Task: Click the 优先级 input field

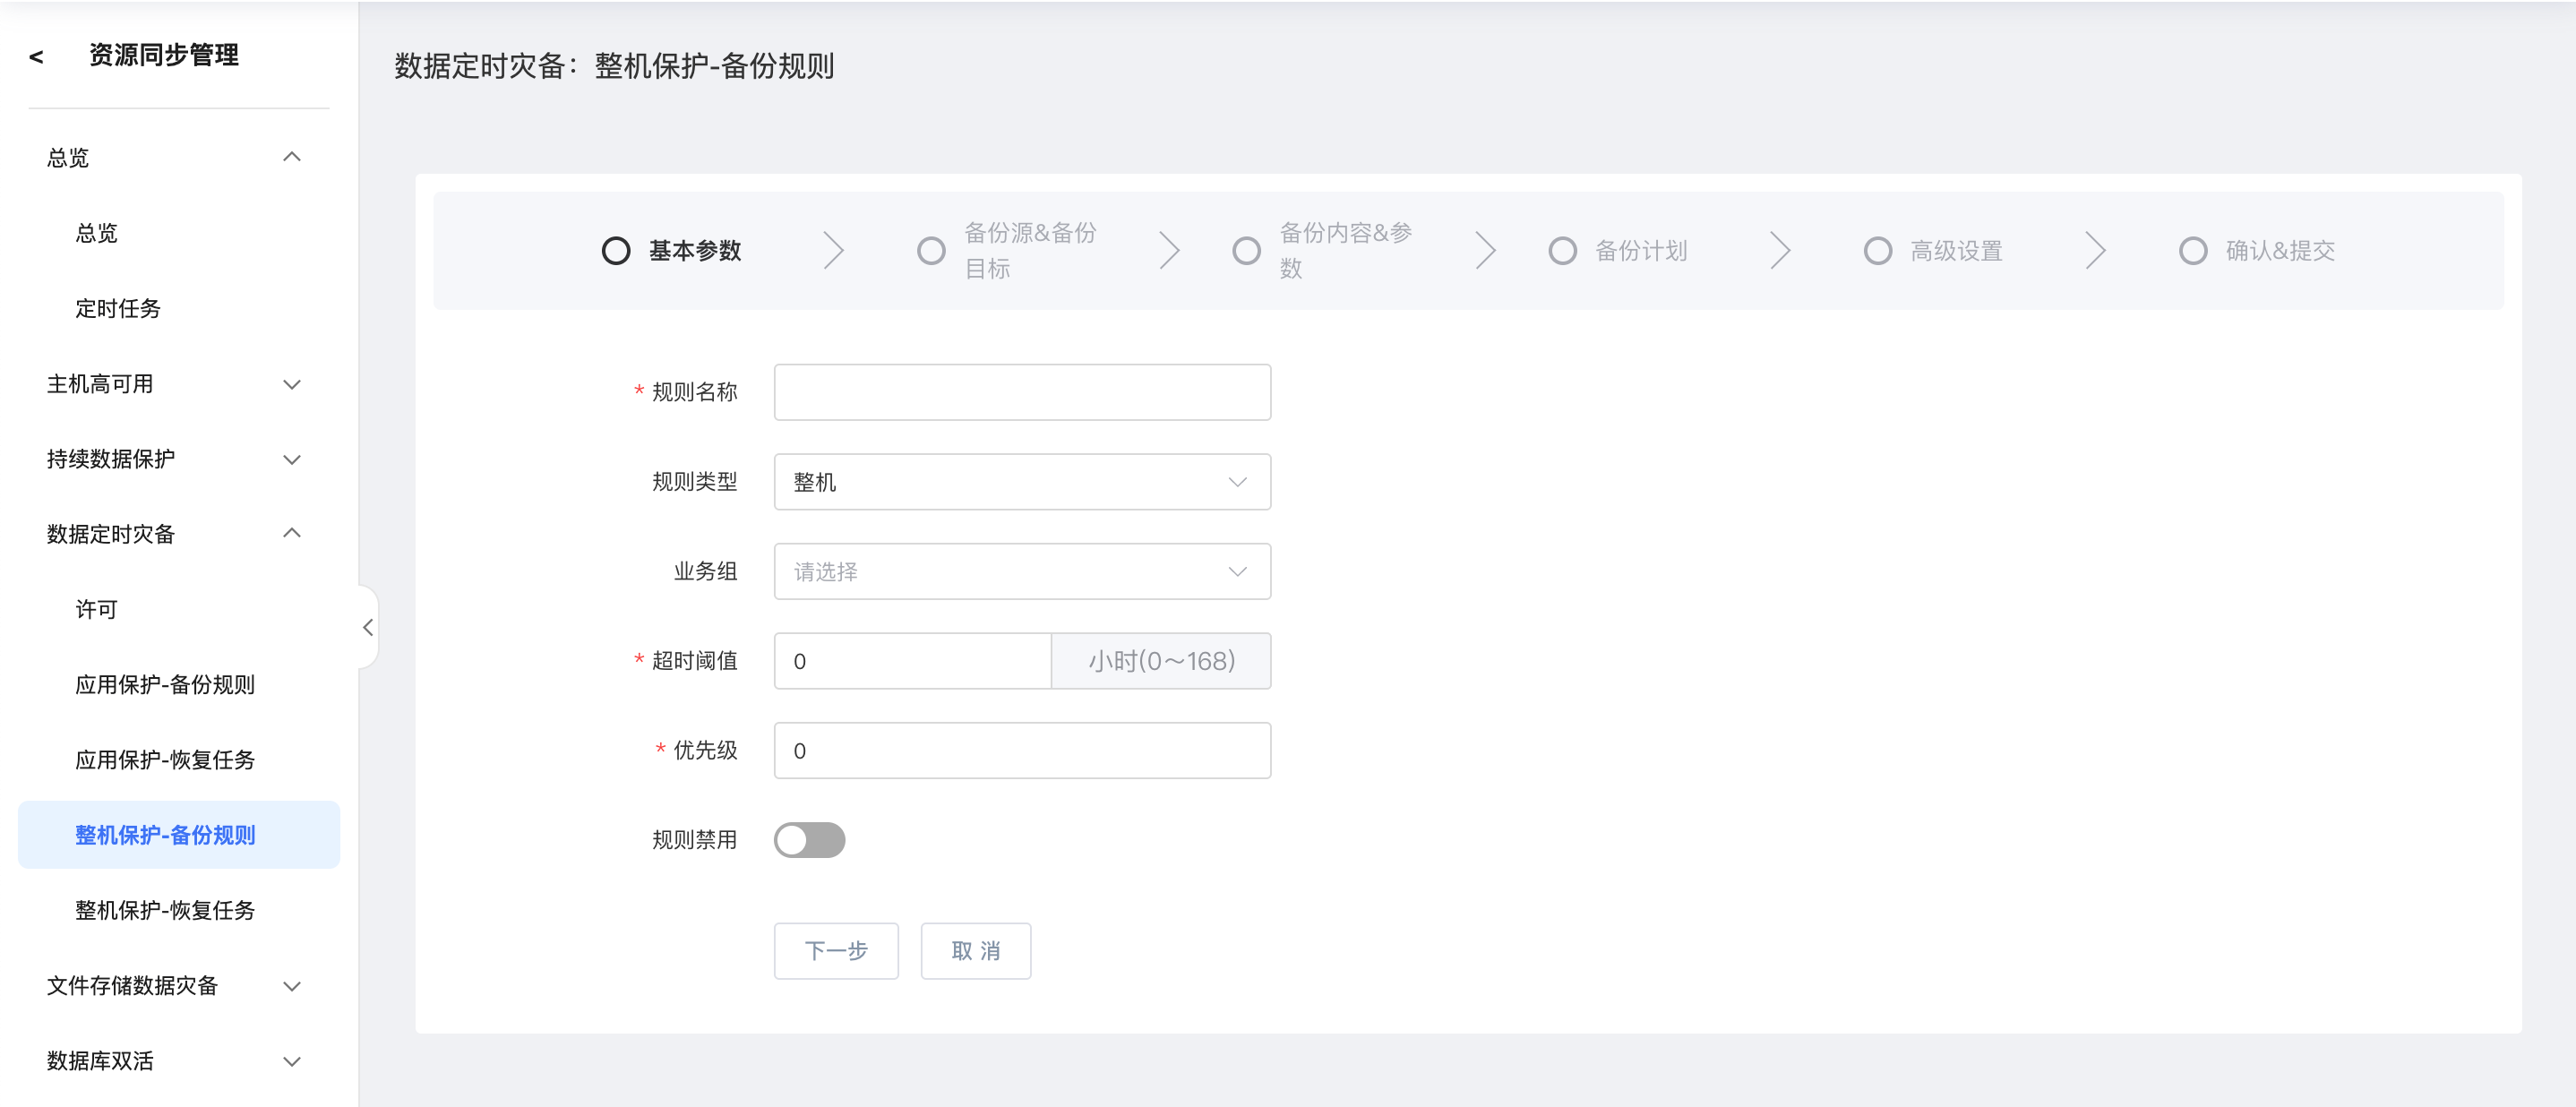Action: (x=1021, y=751)
